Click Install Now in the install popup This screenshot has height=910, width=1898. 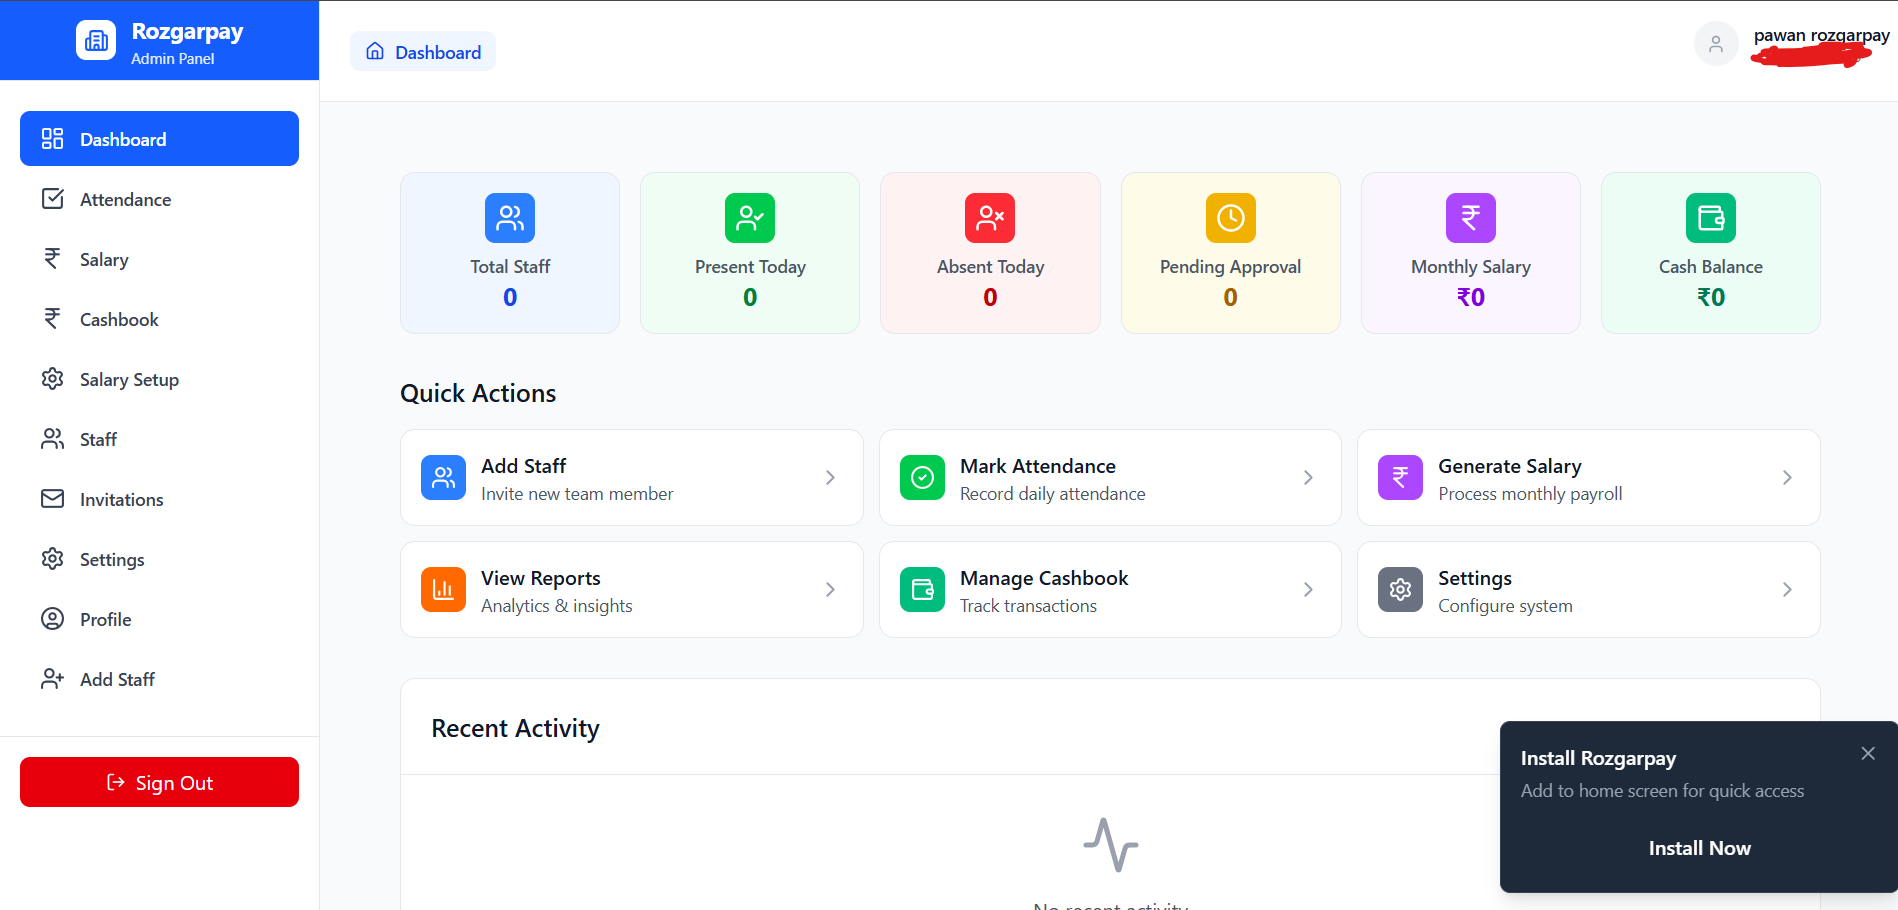coord(1699,848)
